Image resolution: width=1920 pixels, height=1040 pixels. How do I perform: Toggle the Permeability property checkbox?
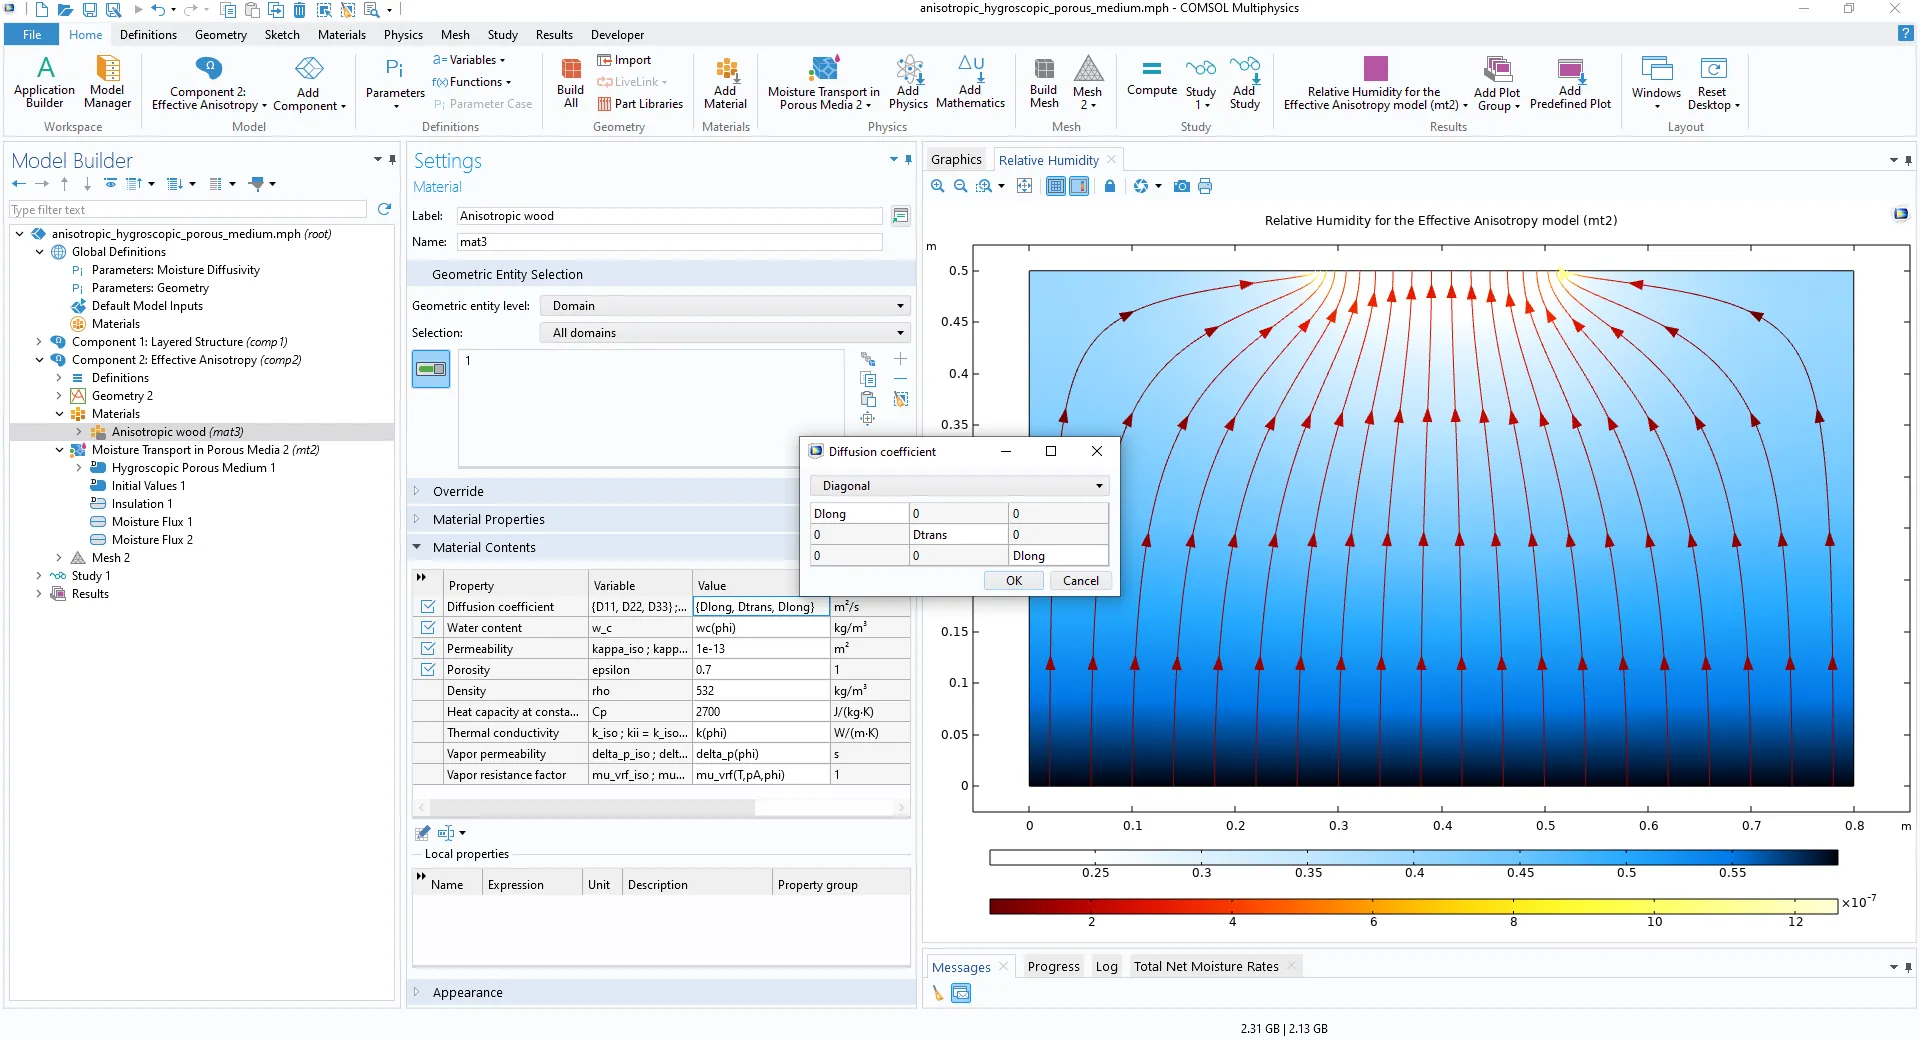(x=428, y=649)
